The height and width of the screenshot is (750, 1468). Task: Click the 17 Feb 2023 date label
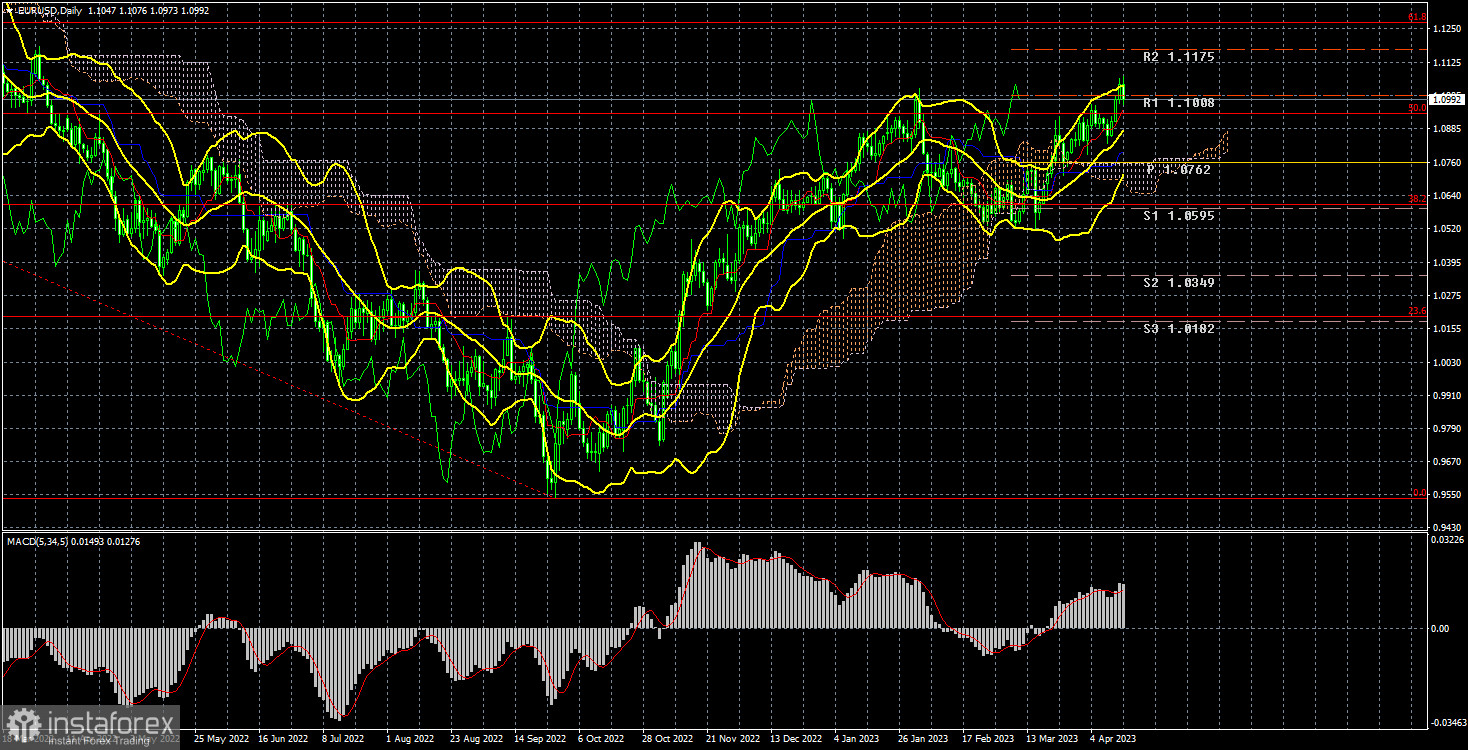[x=986, y=738]
